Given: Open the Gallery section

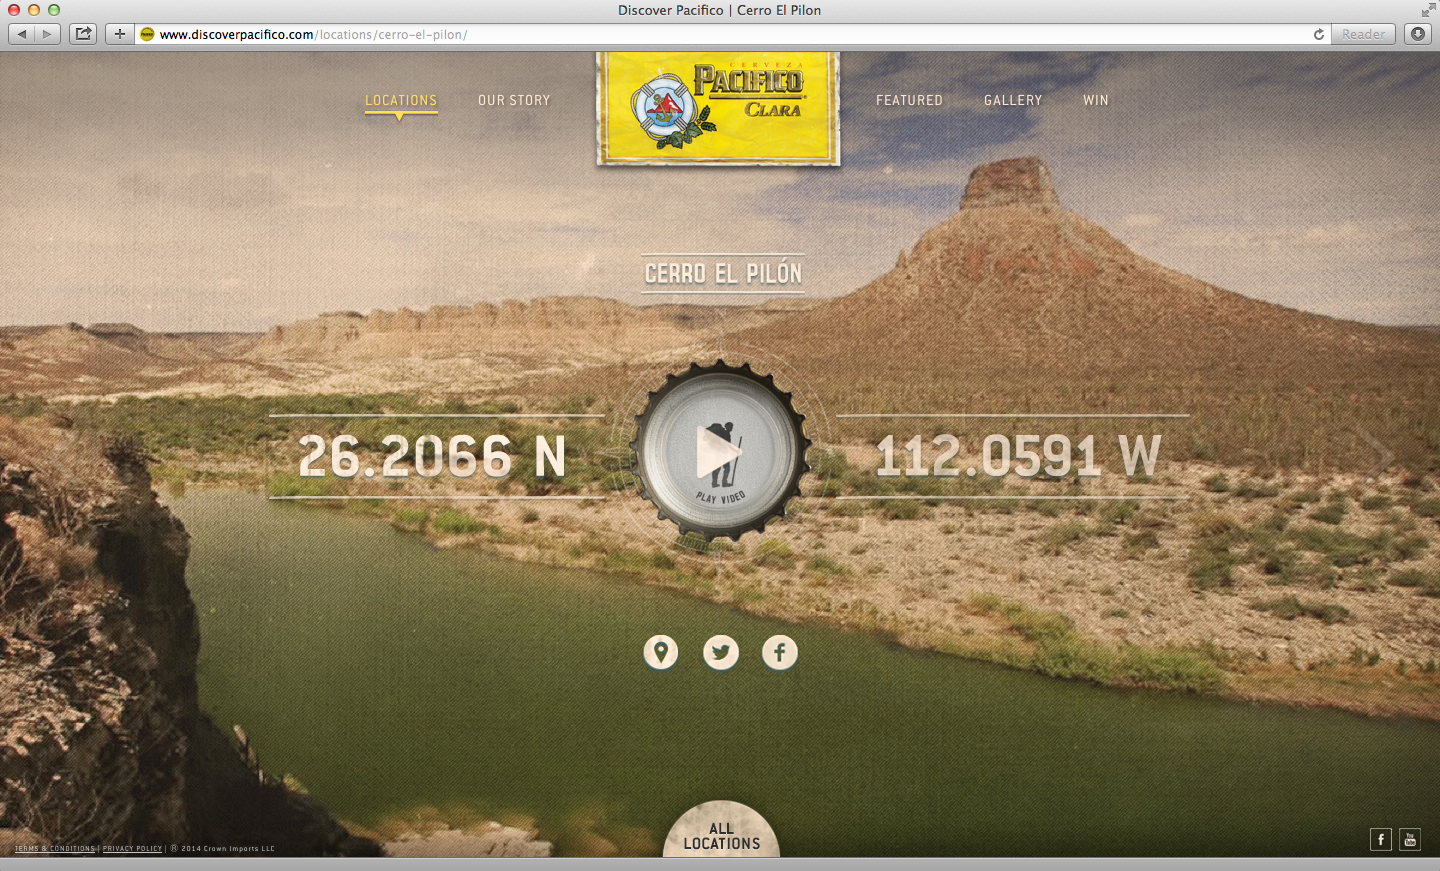Looking at the screenshot, I should click(x=1013, y=100).
